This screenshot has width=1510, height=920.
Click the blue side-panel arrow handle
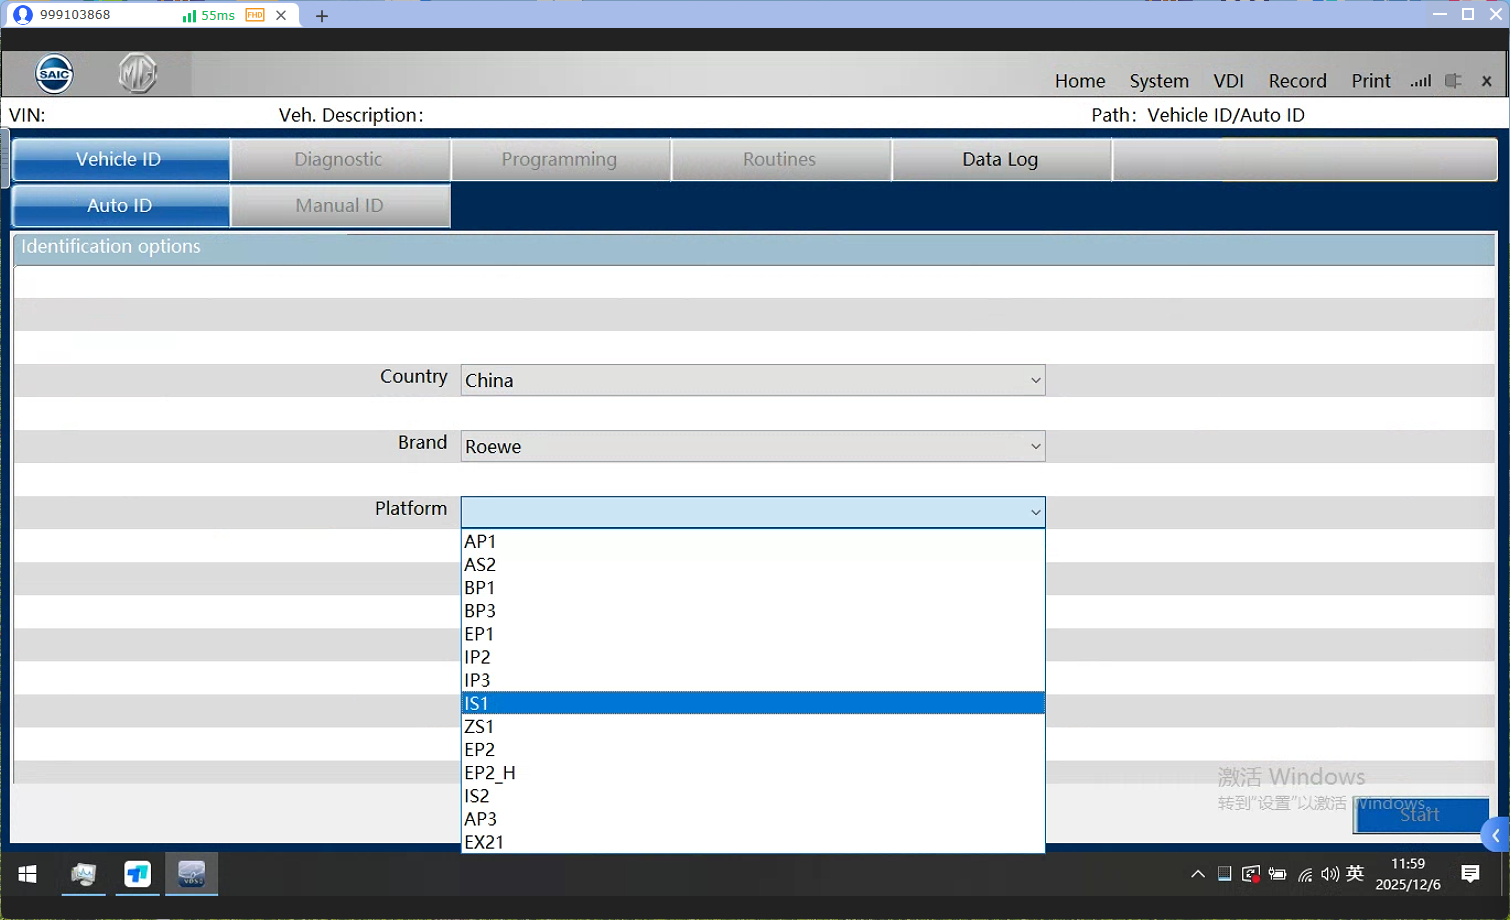[1496, 835]
